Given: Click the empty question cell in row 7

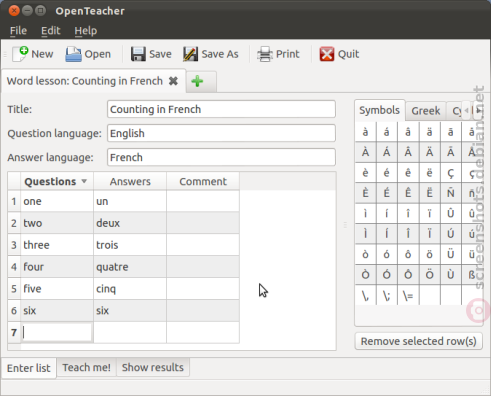Looking at the screenshot, I should [x=57, y=332].
